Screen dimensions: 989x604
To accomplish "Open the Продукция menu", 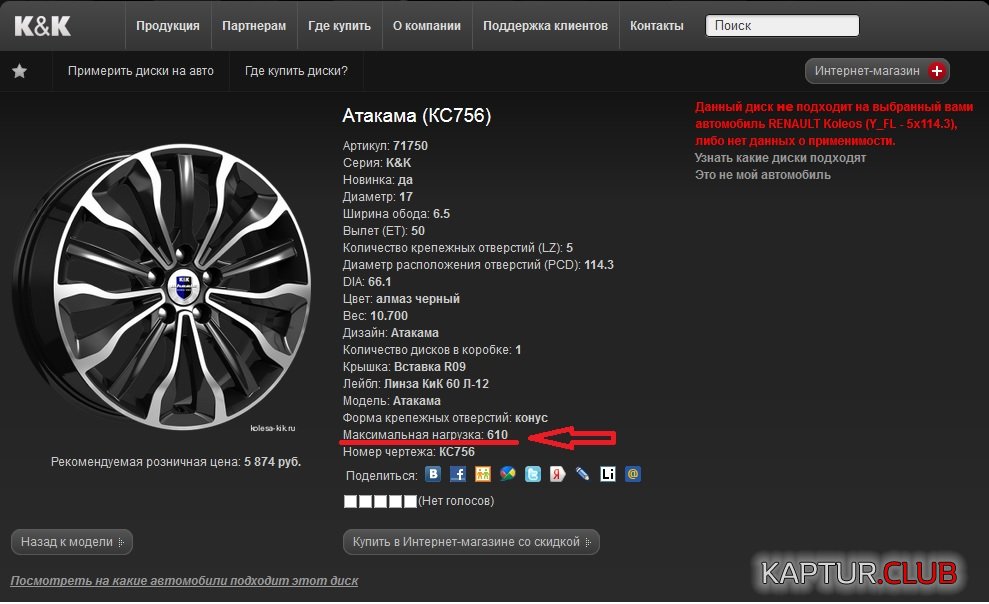I will coord(168,26).
